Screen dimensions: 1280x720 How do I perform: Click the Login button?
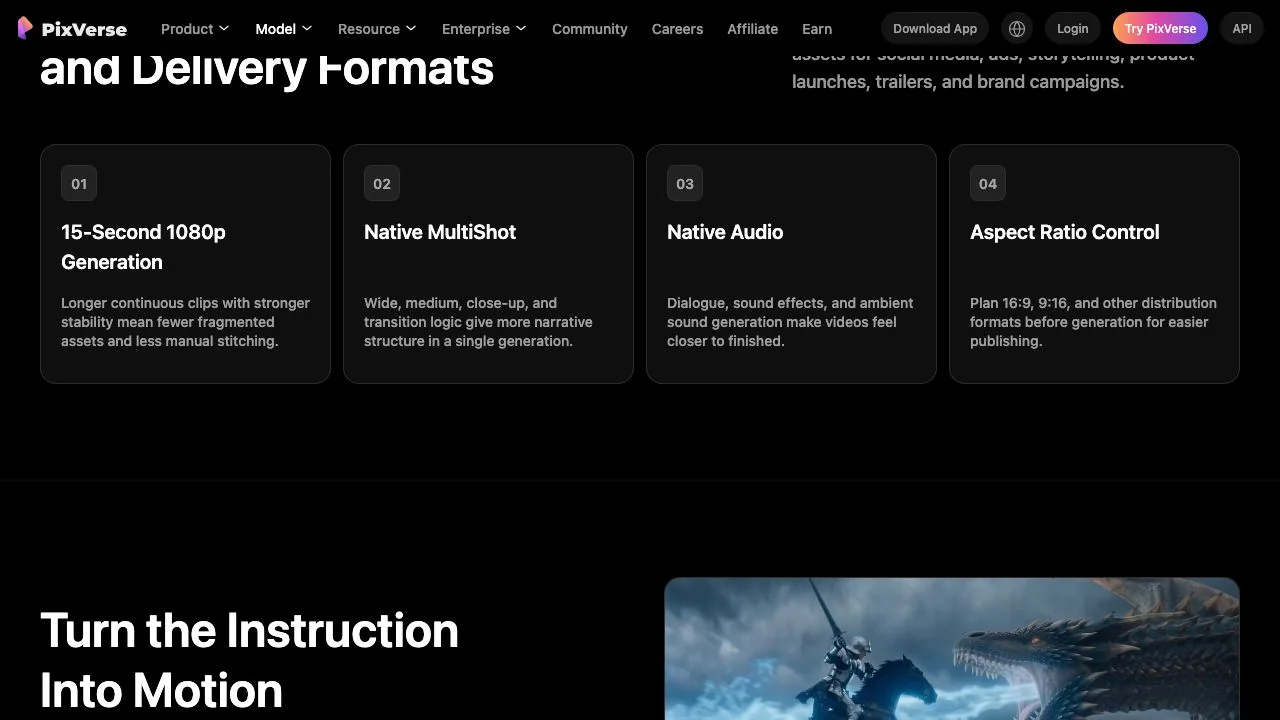click(1073, 29)
